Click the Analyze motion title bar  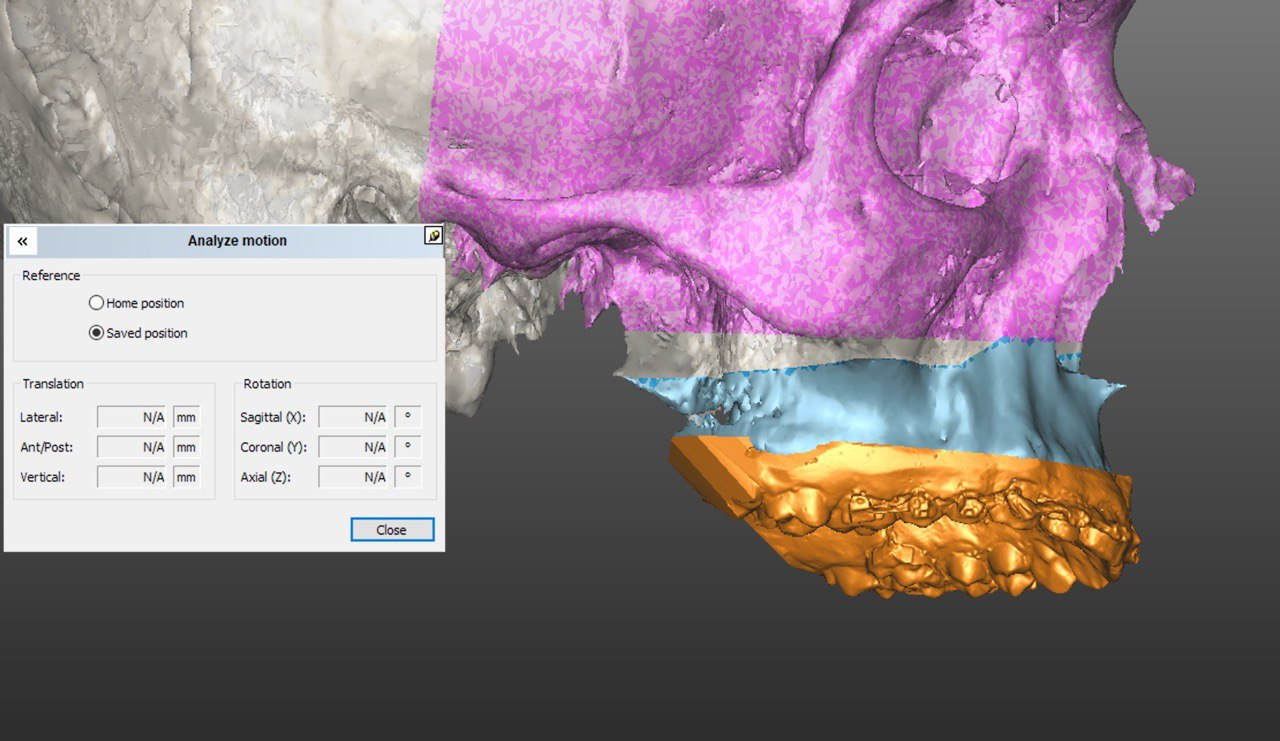[x=237, y=241]
